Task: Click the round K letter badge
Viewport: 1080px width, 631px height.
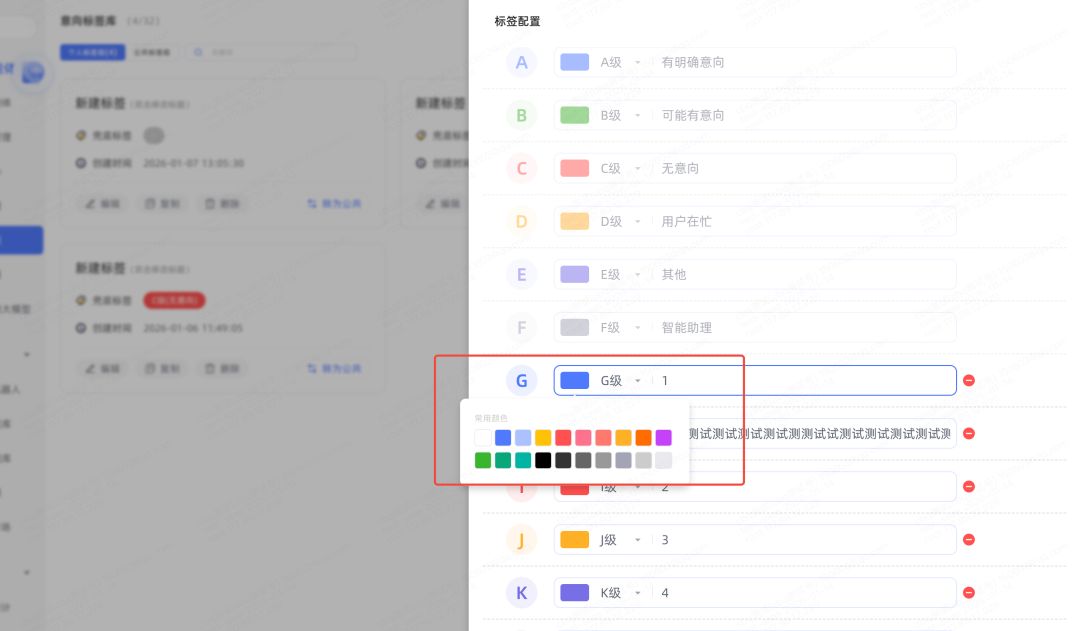Action: (x=521, y=593)
